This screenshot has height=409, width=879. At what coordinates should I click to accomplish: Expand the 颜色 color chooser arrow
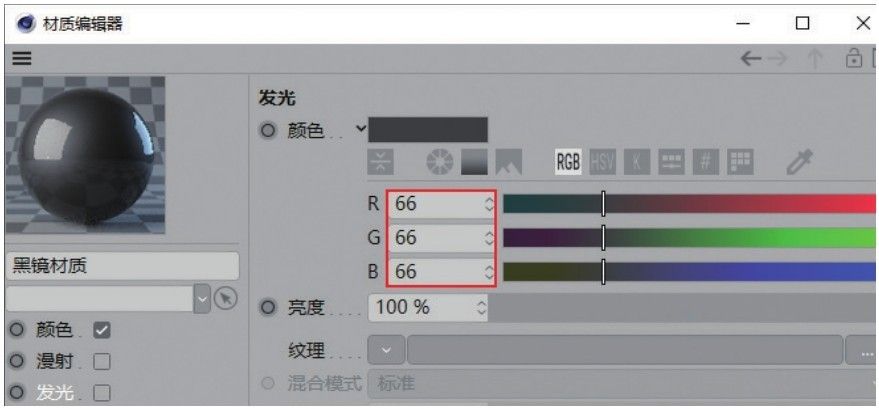click(x=362, y=129)
